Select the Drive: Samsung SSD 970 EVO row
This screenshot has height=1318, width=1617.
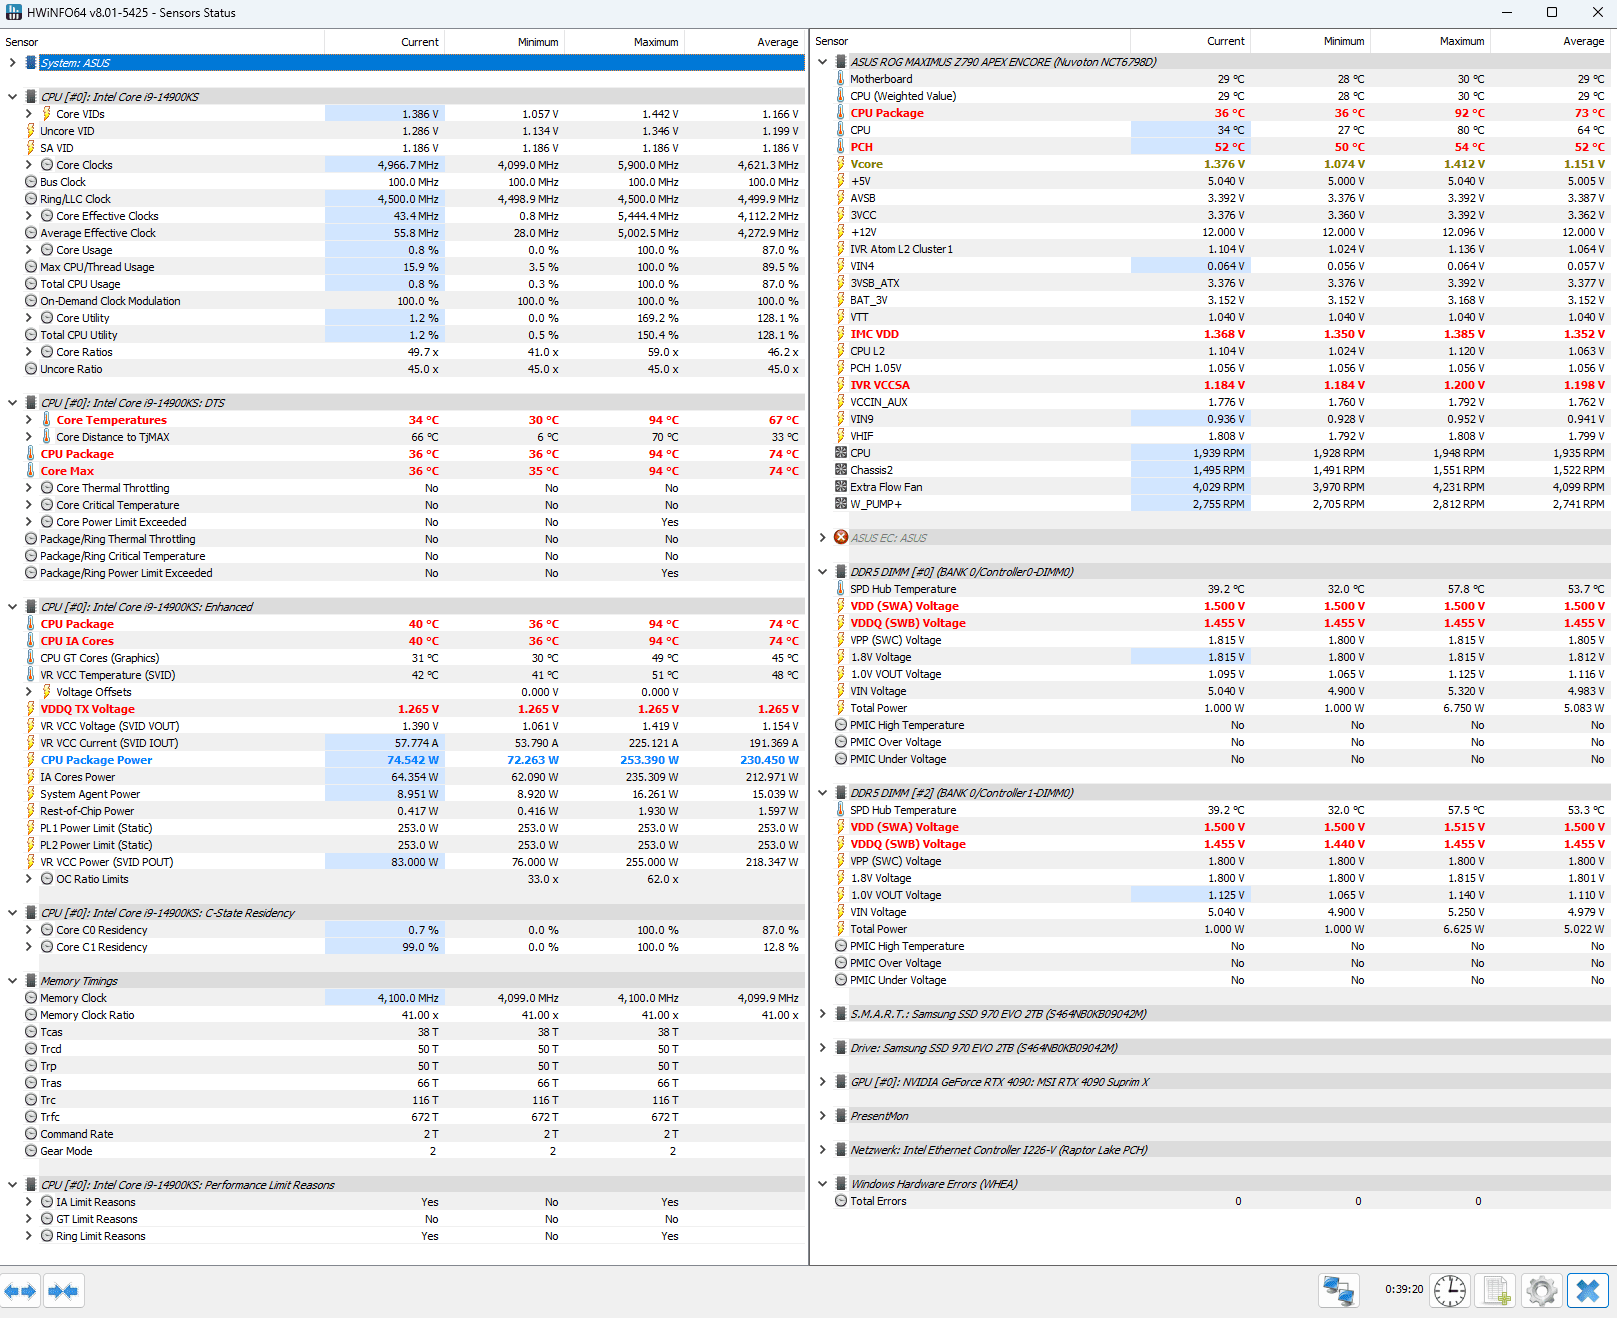1213,1048
